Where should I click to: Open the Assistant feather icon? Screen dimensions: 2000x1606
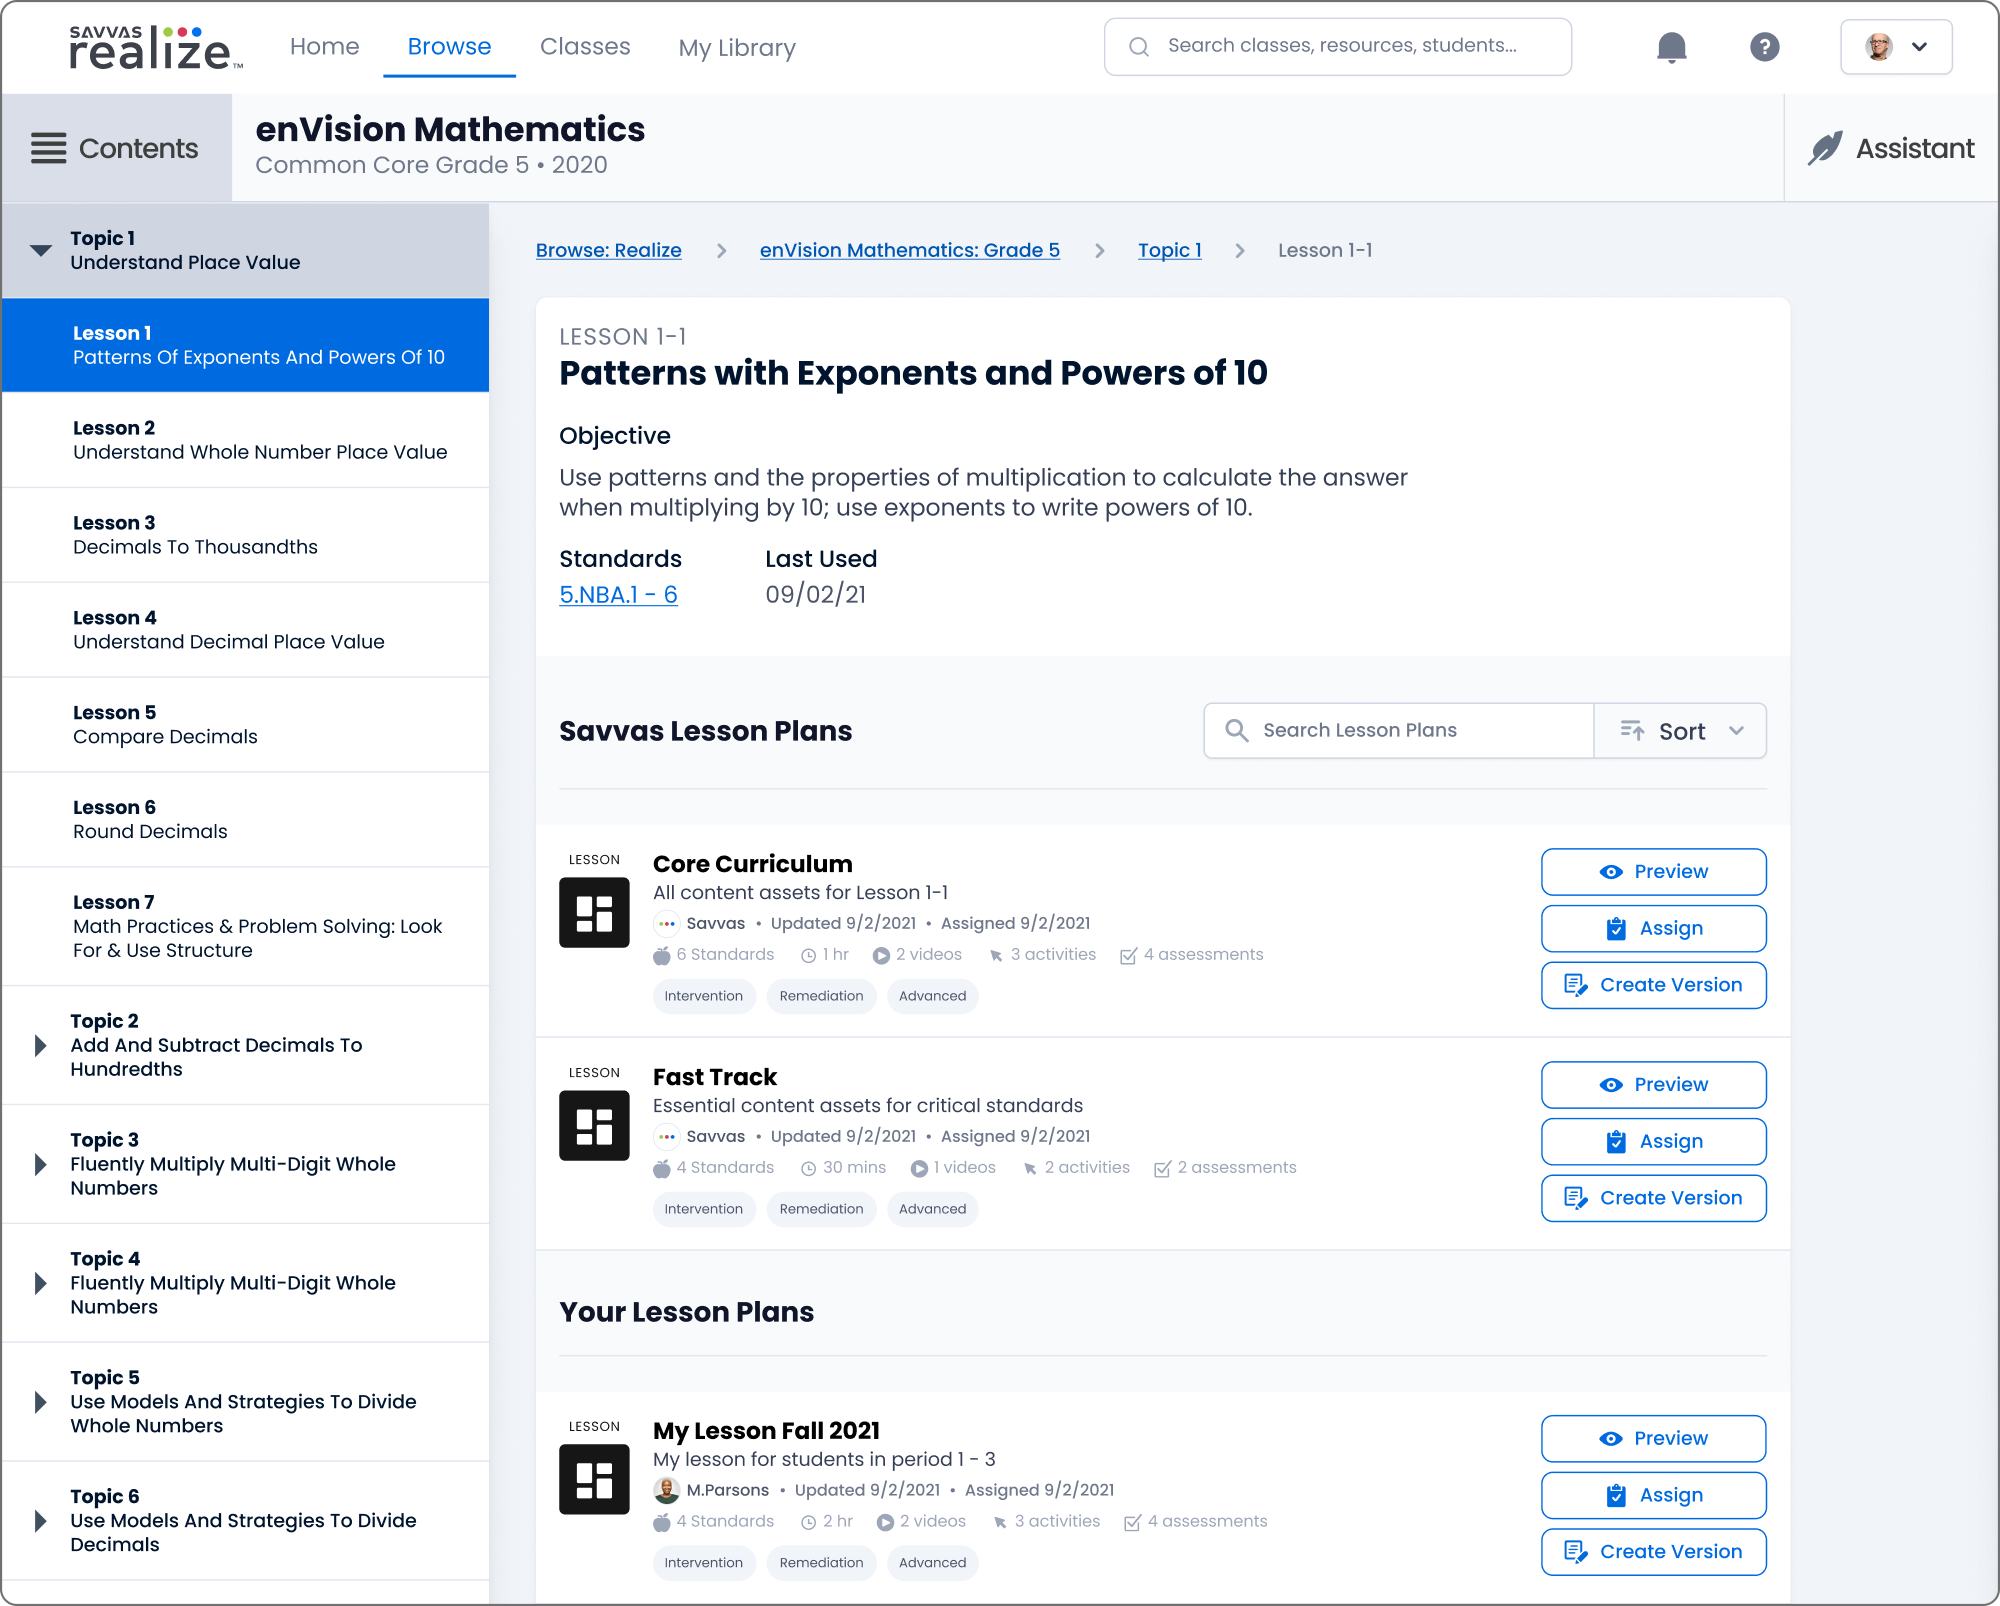(1825, 148)
